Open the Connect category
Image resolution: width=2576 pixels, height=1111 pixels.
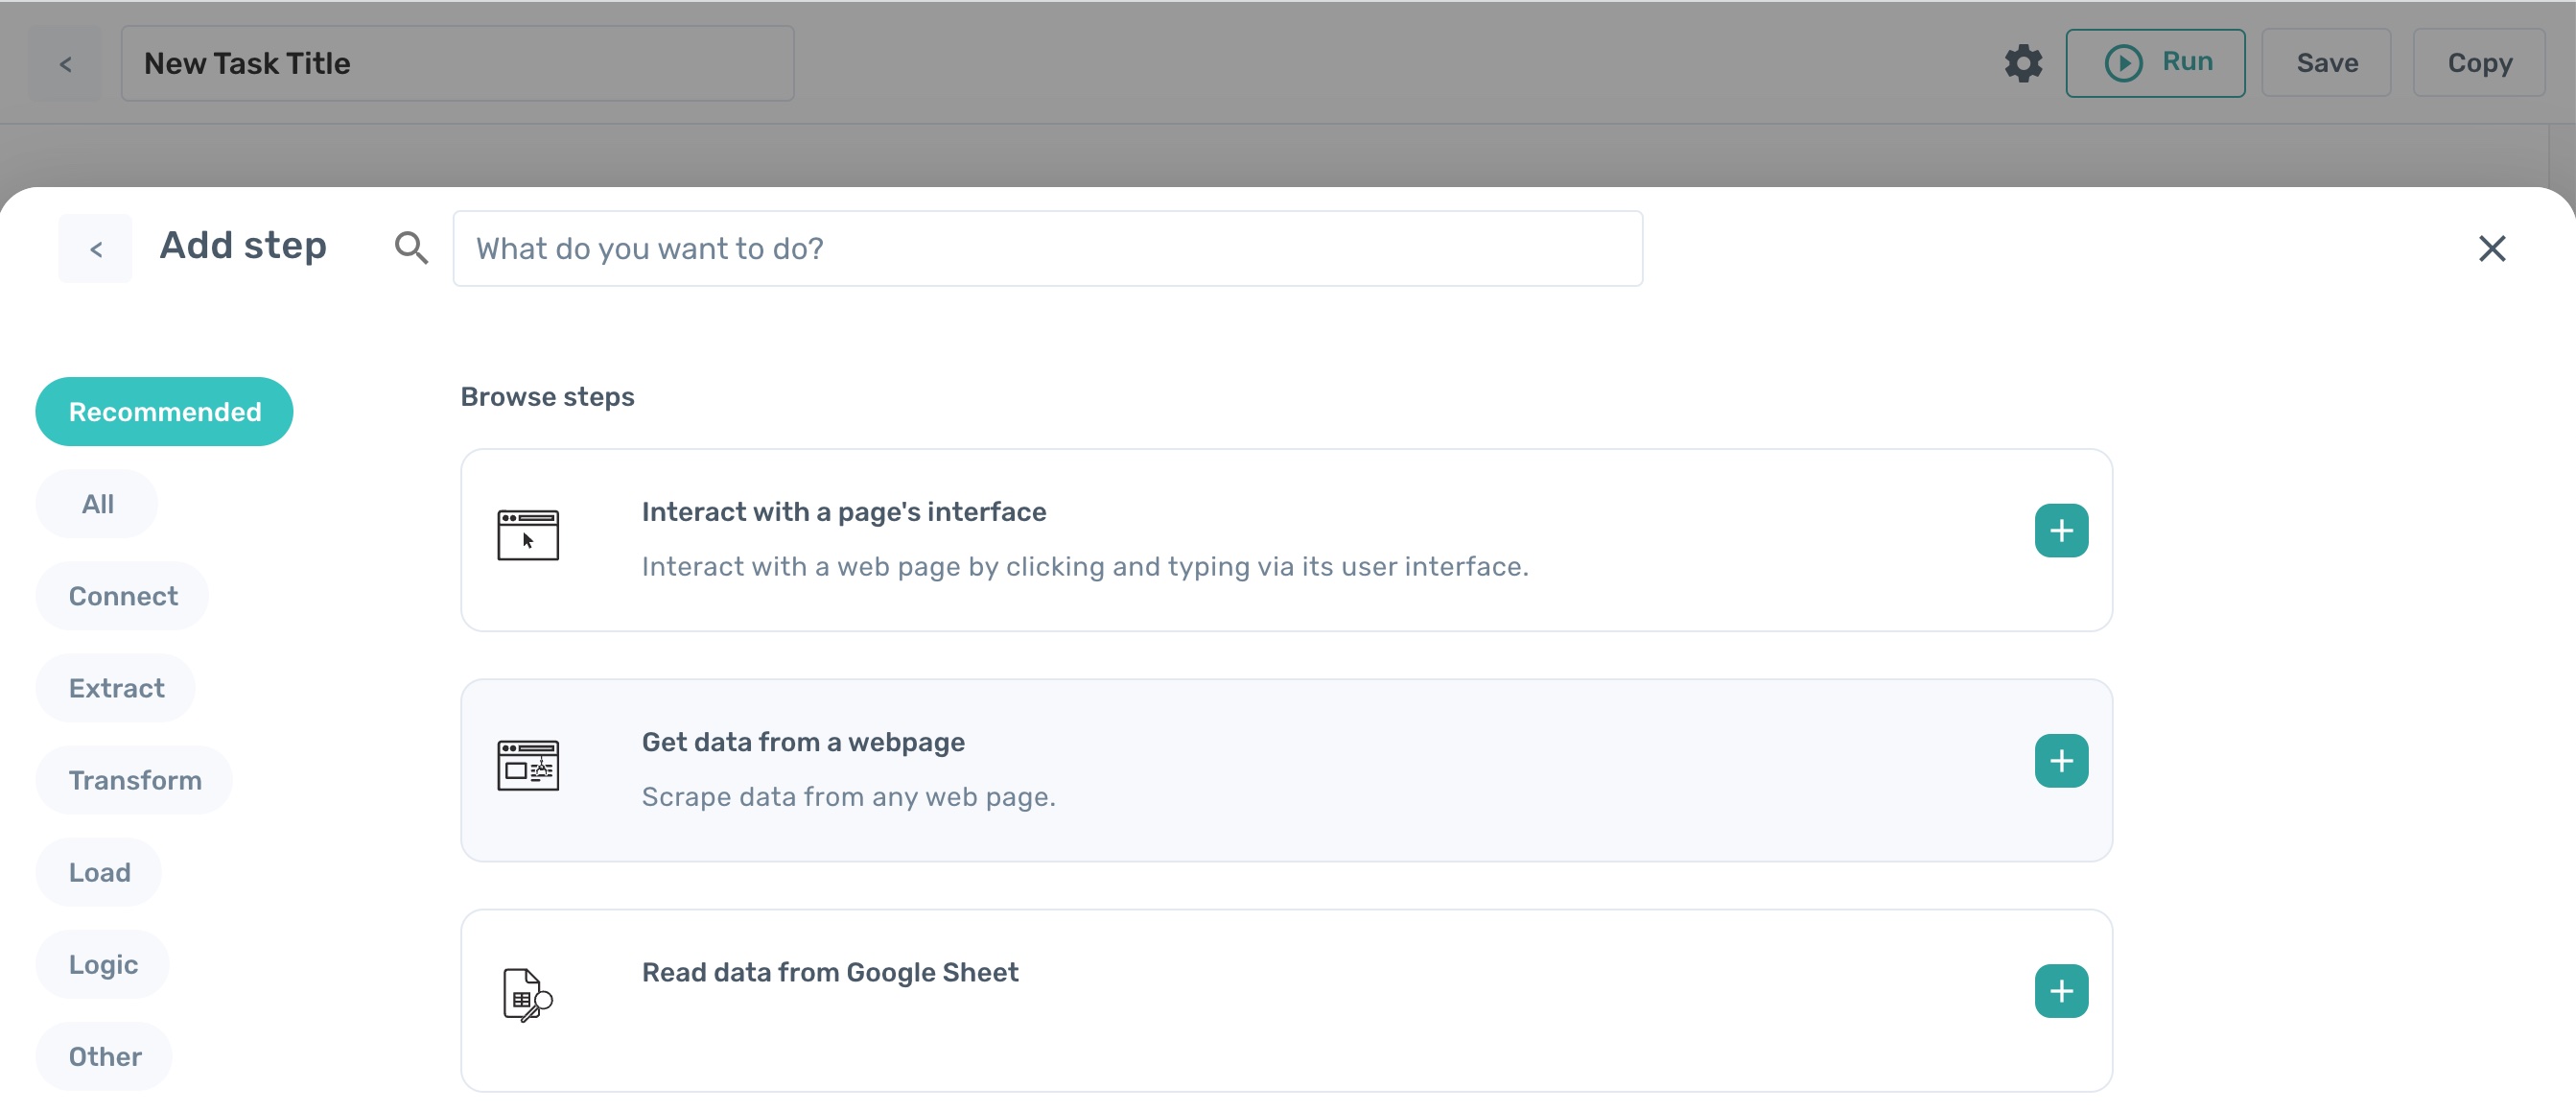123,596
